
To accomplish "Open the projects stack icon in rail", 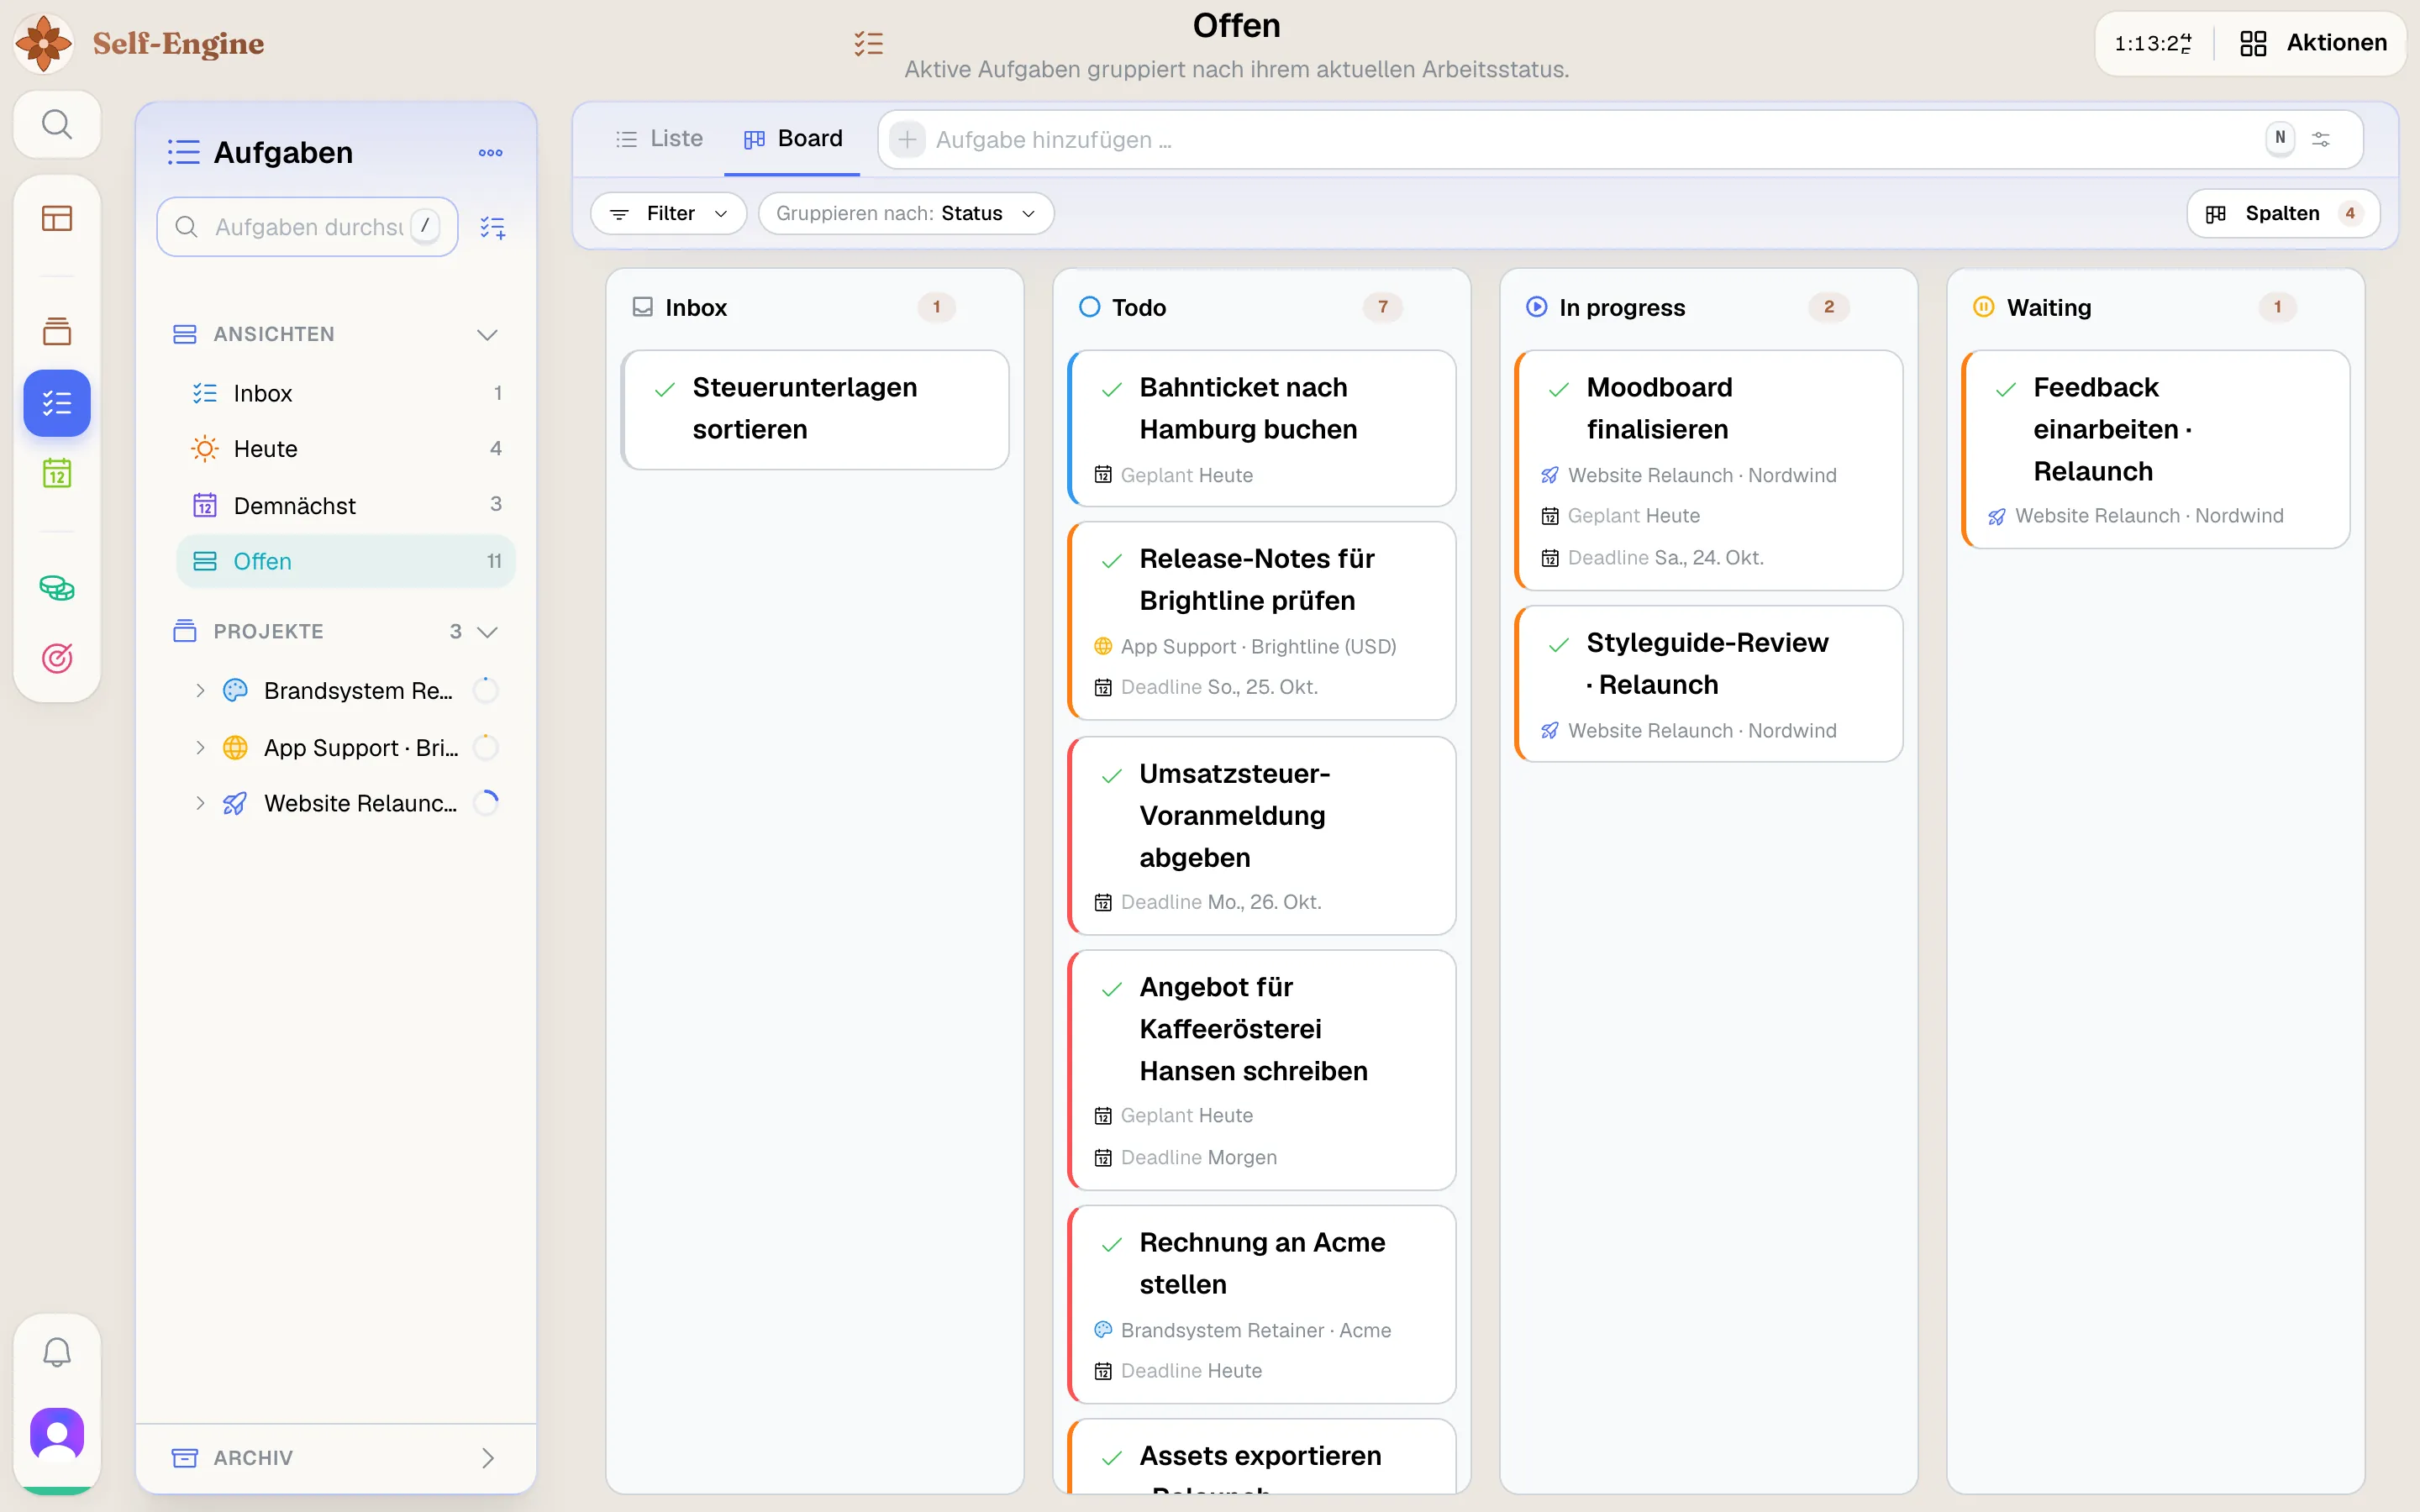I will (57, 331).
